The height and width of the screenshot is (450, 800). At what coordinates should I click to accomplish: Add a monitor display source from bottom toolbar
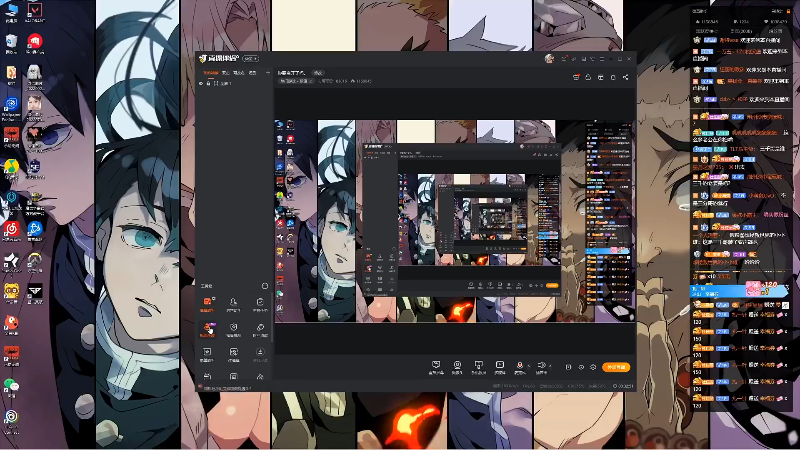tap(479, 367)
